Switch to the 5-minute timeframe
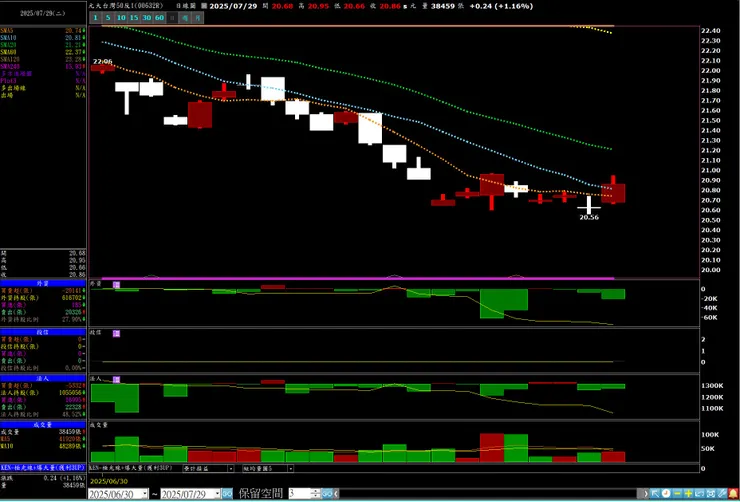The image size is (740, 502). (108, 18)
